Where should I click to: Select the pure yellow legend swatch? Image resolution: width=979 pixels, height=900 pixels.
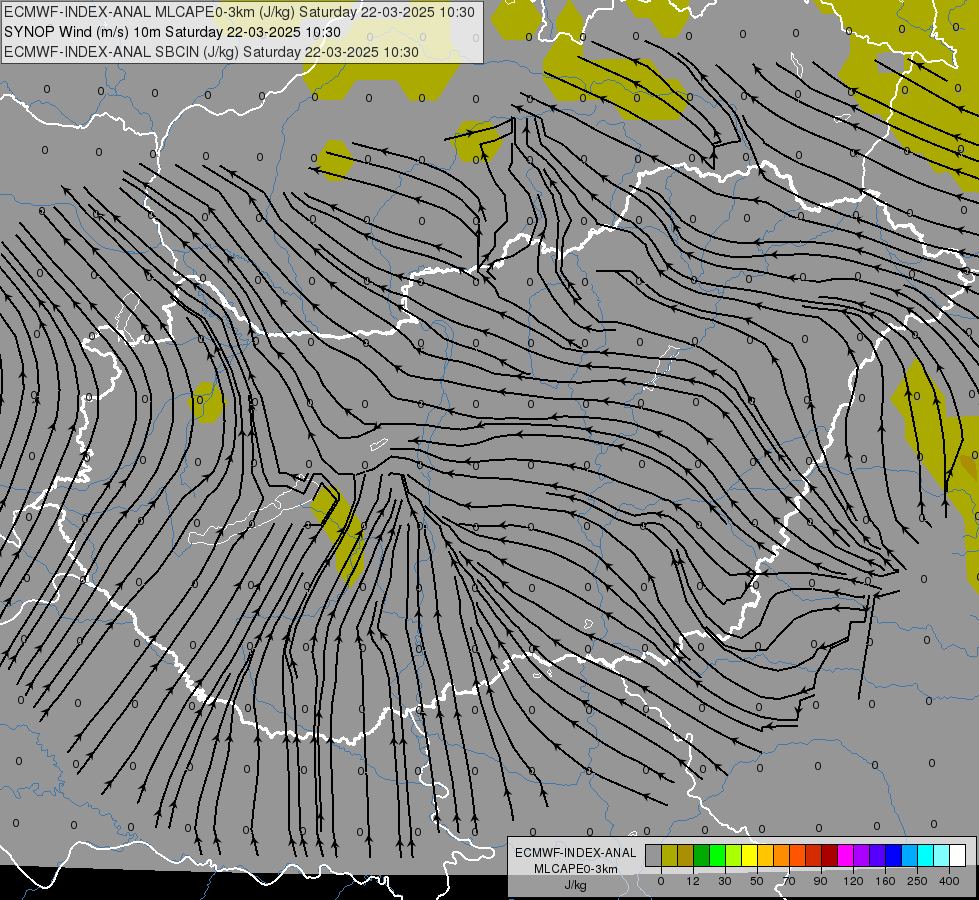pos(749,856)
